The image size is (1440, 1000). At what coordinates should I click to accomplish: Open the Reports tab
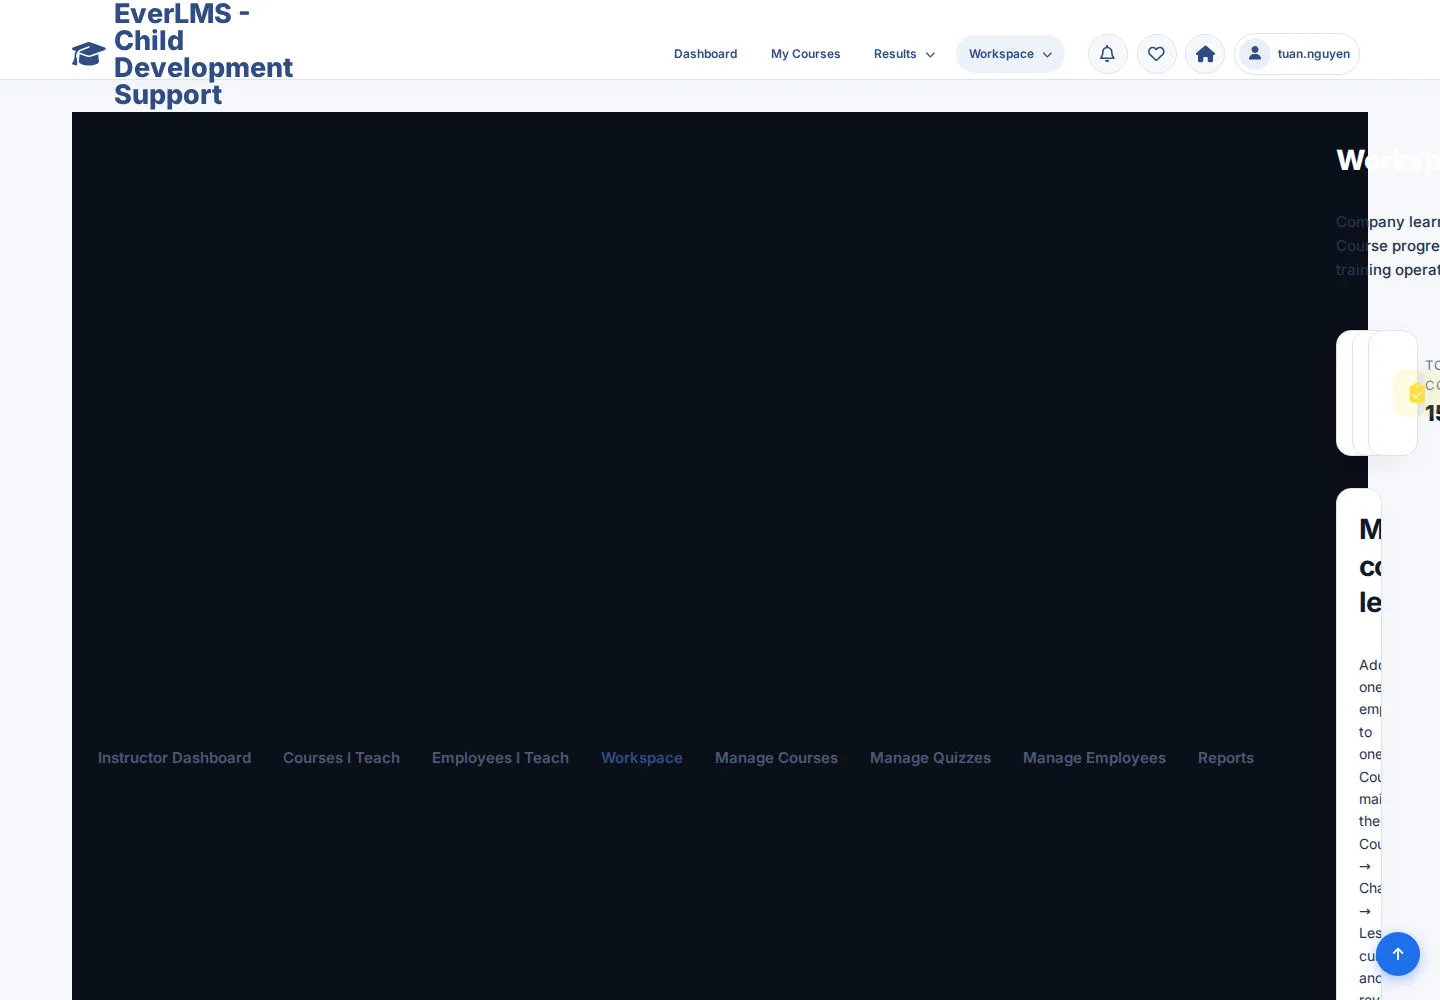point(1226,758)
